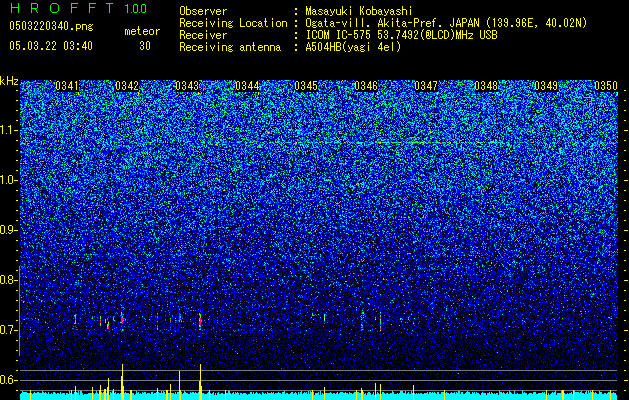
Task: Click the 1.1 frequency axis label
Action: click(9, 130)
